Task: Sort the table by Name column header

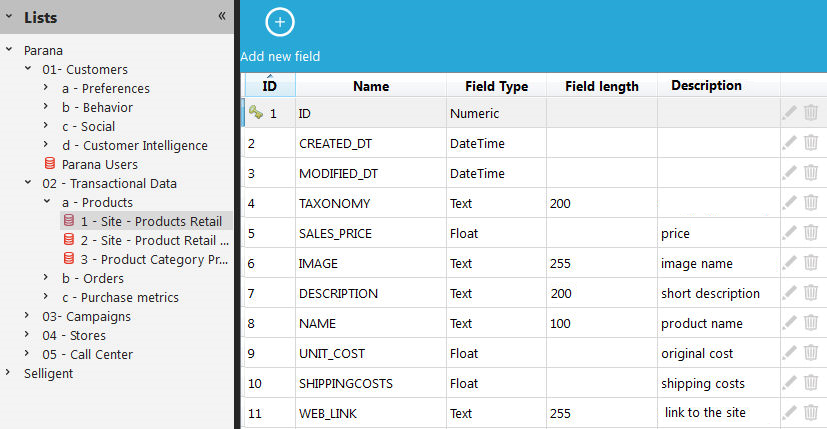Action: tap(371, 87)
